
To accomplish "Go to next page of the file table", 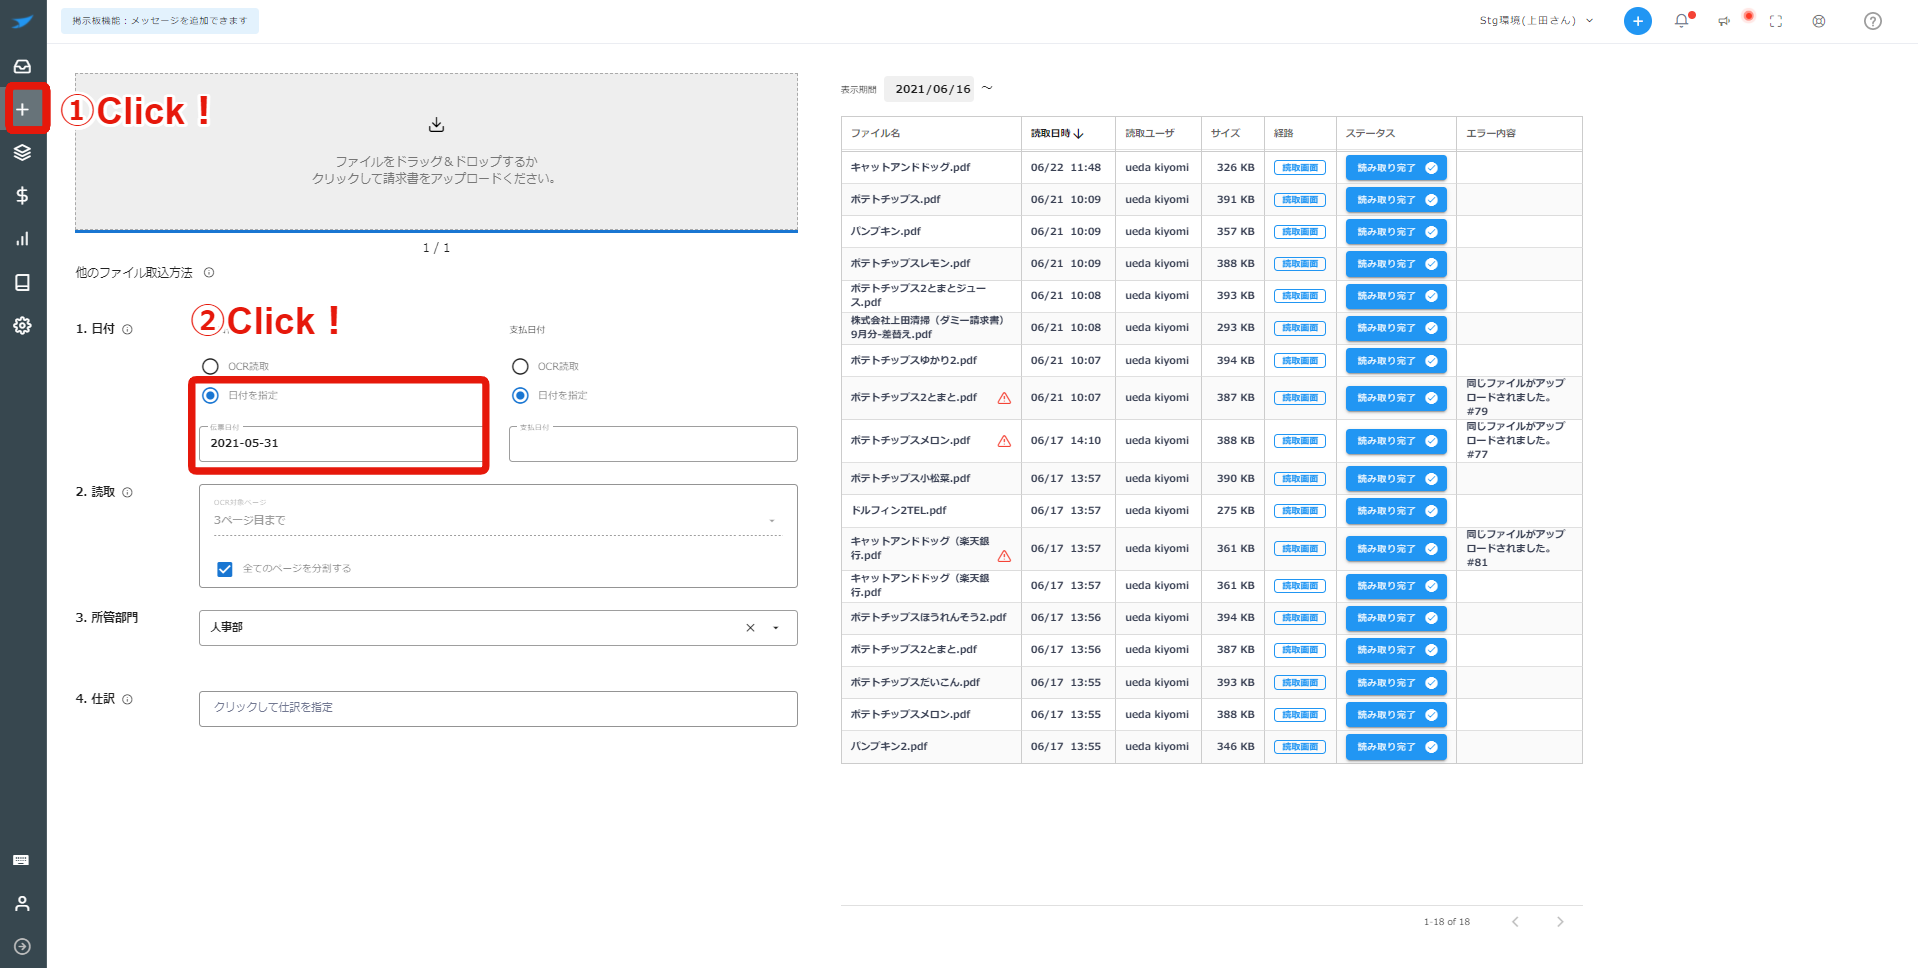I will 1560,922.
